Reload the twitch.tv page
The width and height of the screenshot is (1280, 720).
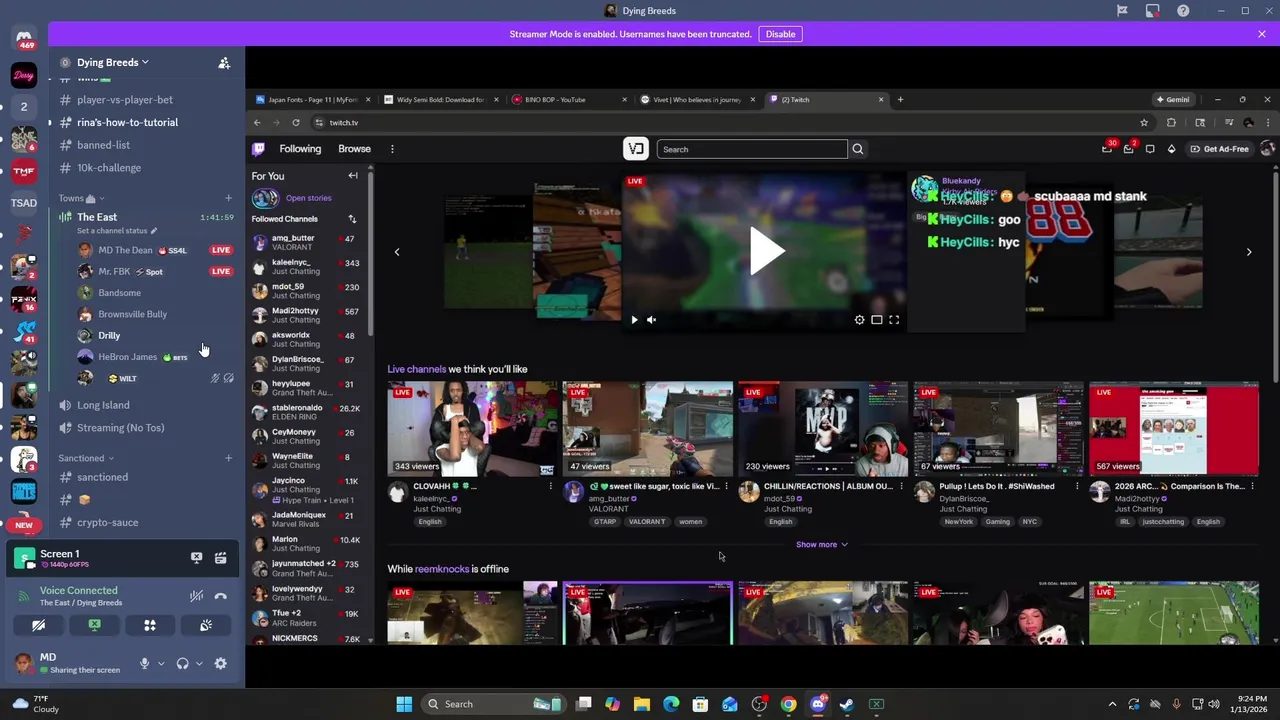(x=296, y=122)
